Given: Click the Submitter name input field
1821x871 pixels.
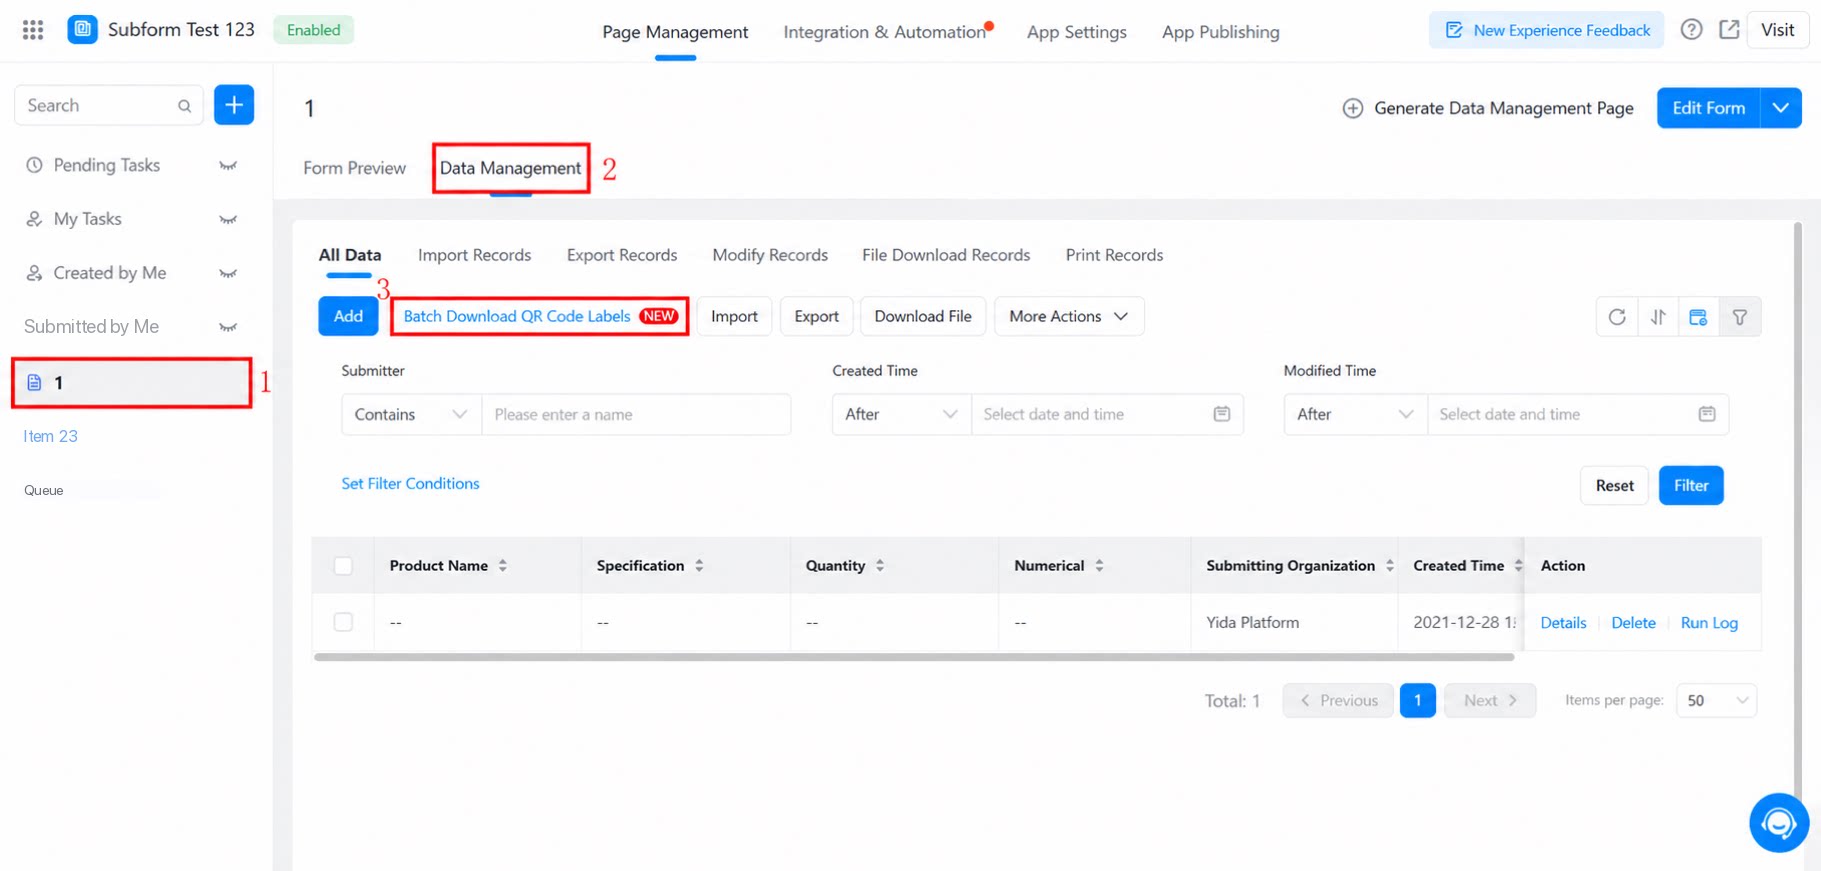Looking at the screenshot, I should pyautogui.click(x=636, y=414).
